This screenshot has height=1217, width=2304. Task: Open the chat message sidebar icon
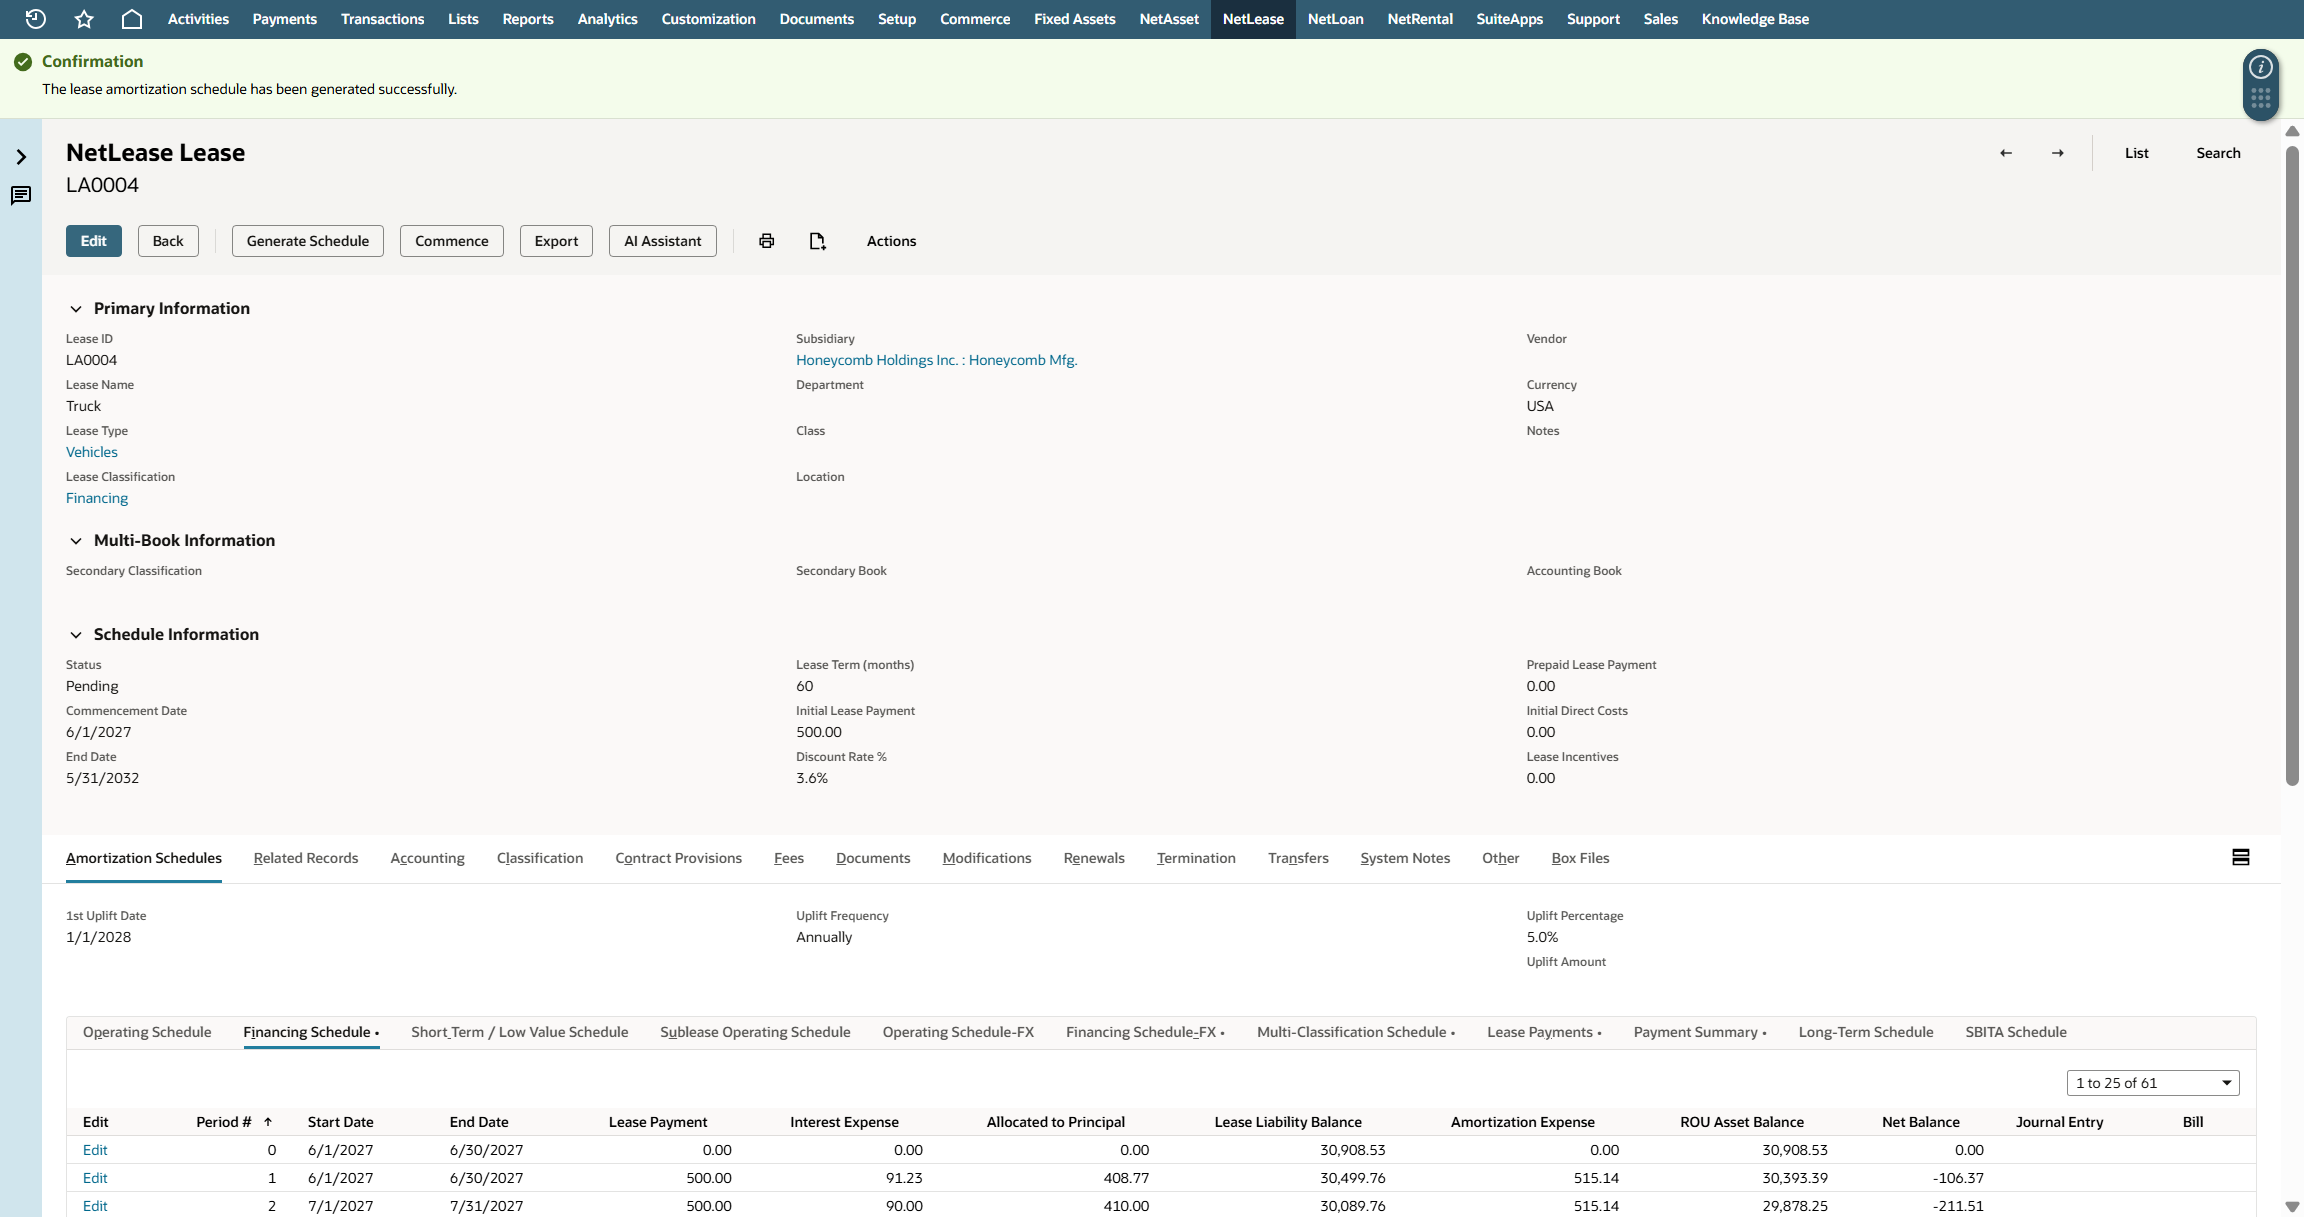pos(21,195)
